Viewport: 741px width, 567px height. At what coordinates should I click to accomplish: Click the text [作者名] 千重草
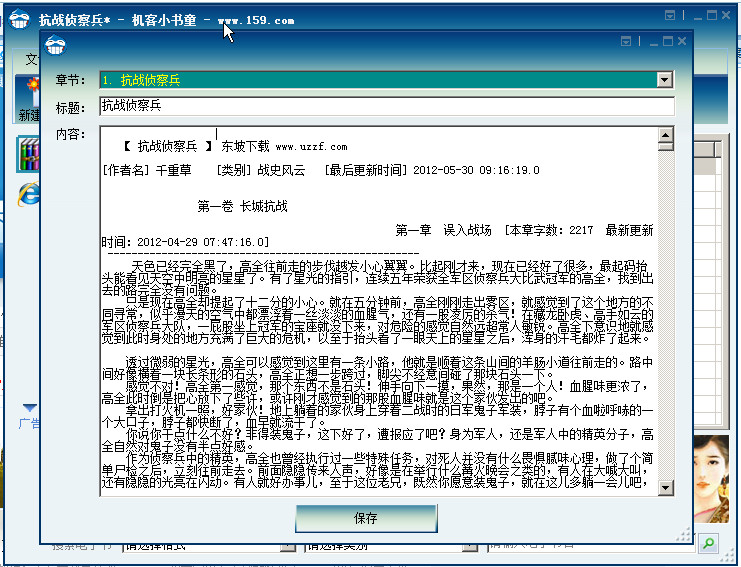point(147,170)
